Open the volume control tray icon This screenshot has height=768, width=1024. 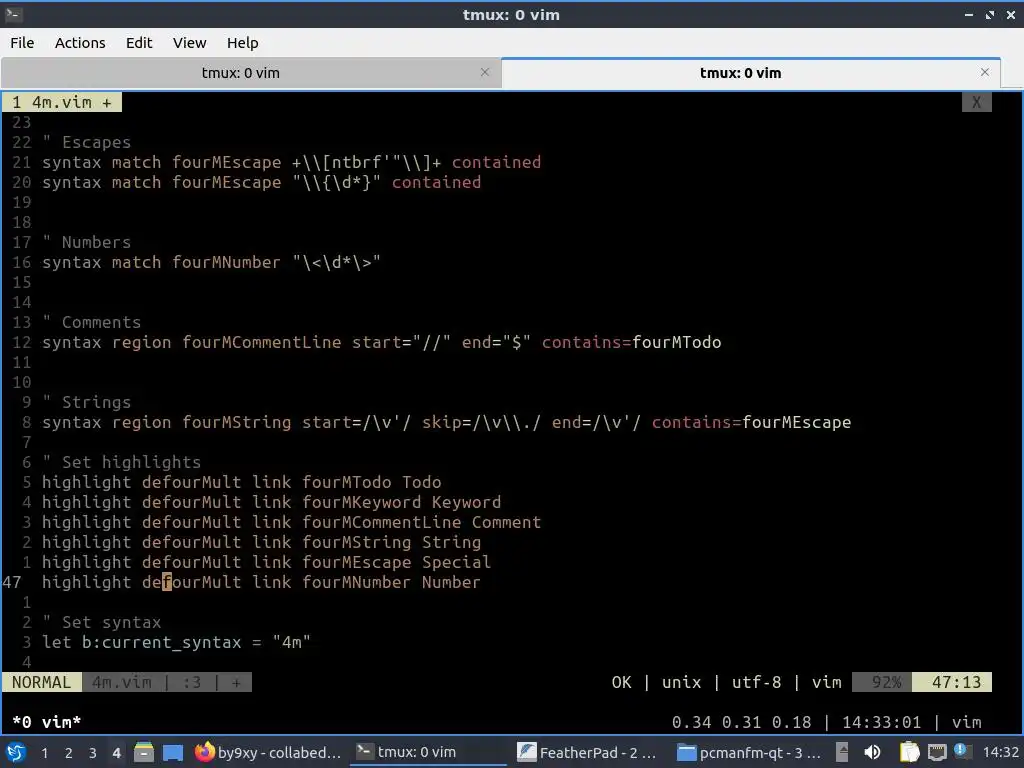(x=872, y=752)
